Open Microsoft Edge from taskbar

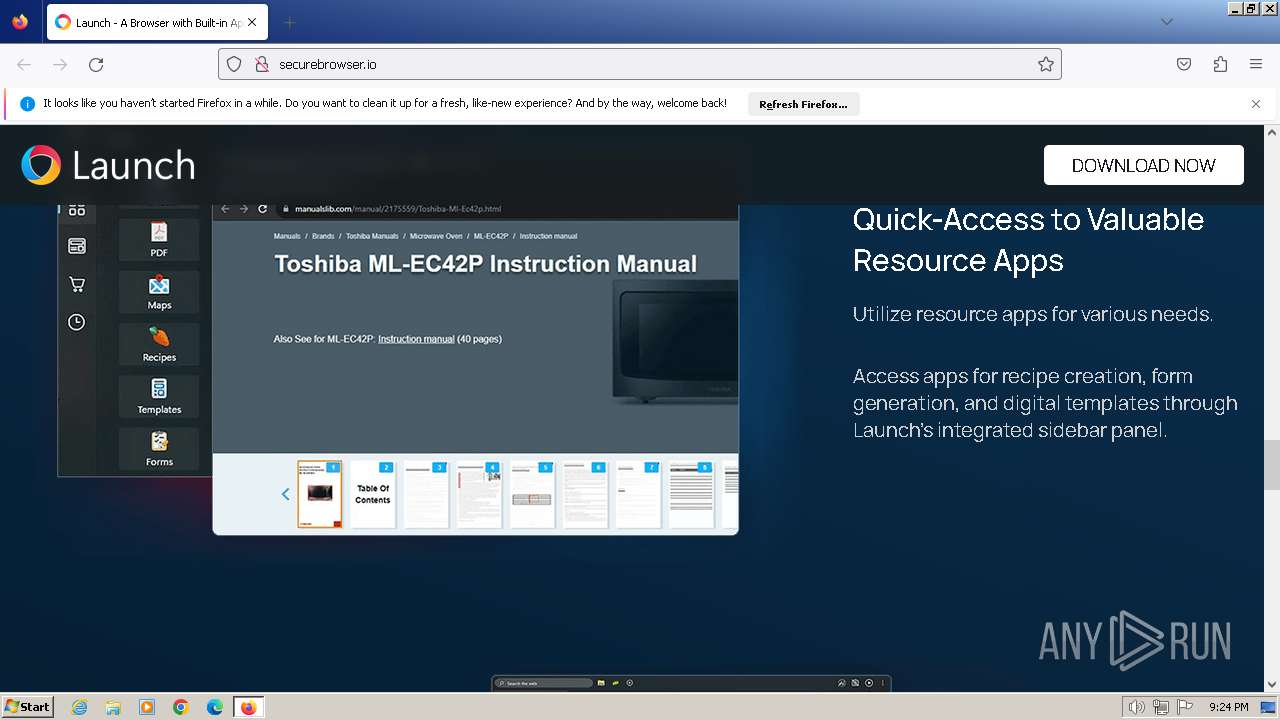click(215, 707)
